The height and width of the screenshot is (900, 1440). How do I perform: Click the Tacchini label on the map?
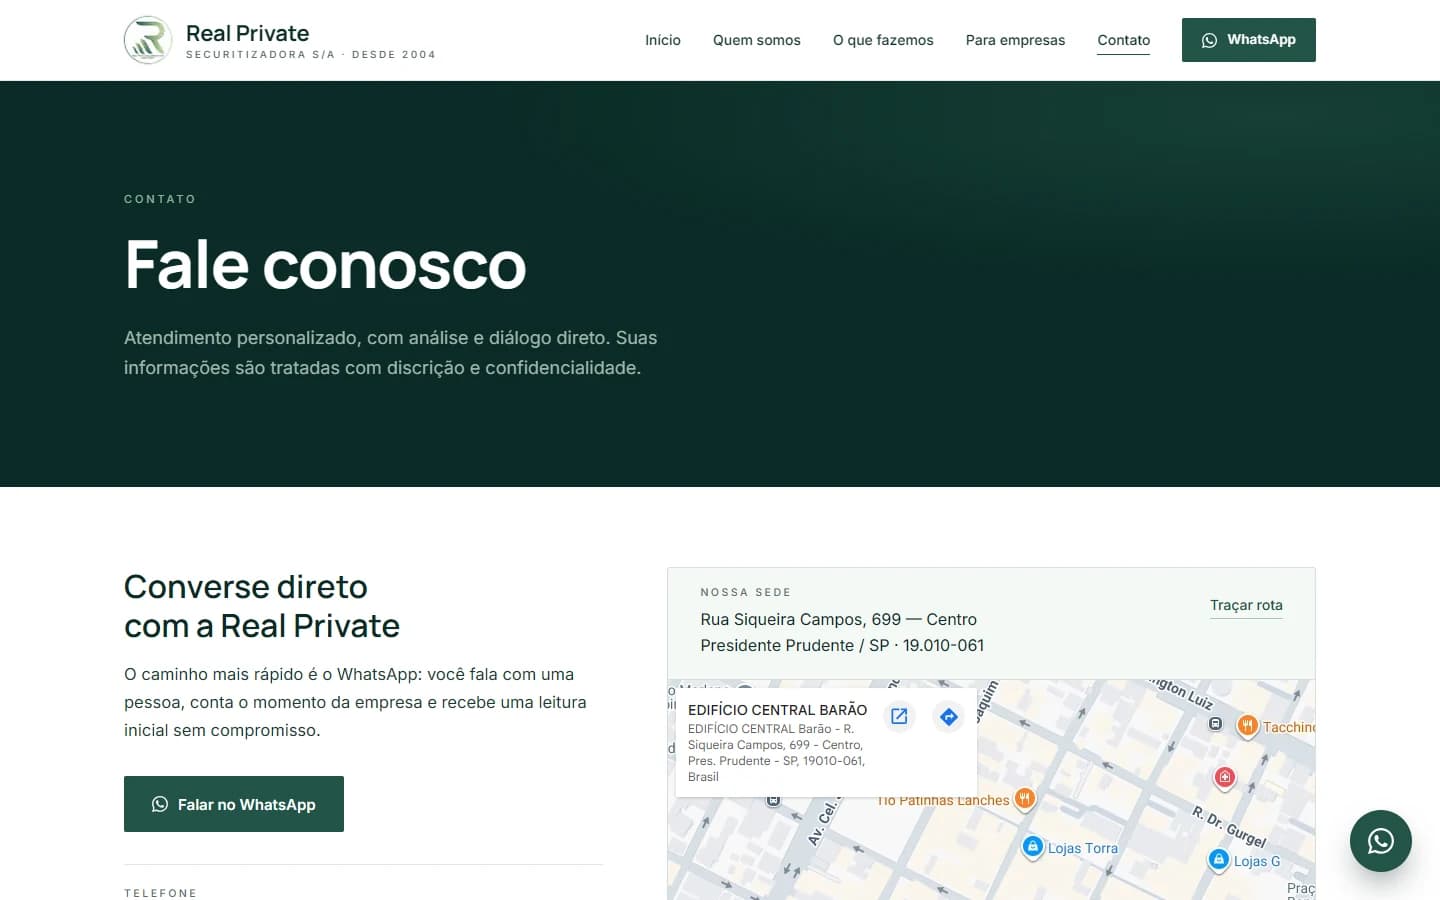(1289, 727)
